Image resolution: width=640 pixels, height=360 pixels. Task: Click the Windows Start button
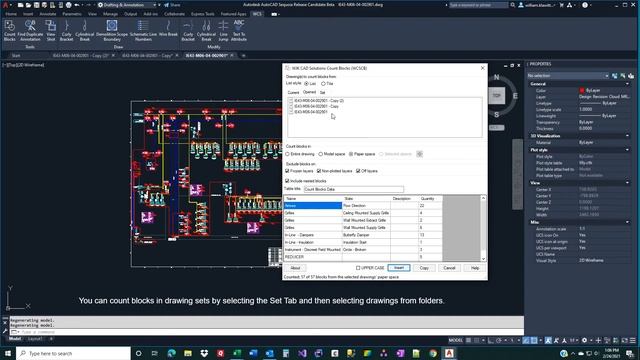pos(8,353)
